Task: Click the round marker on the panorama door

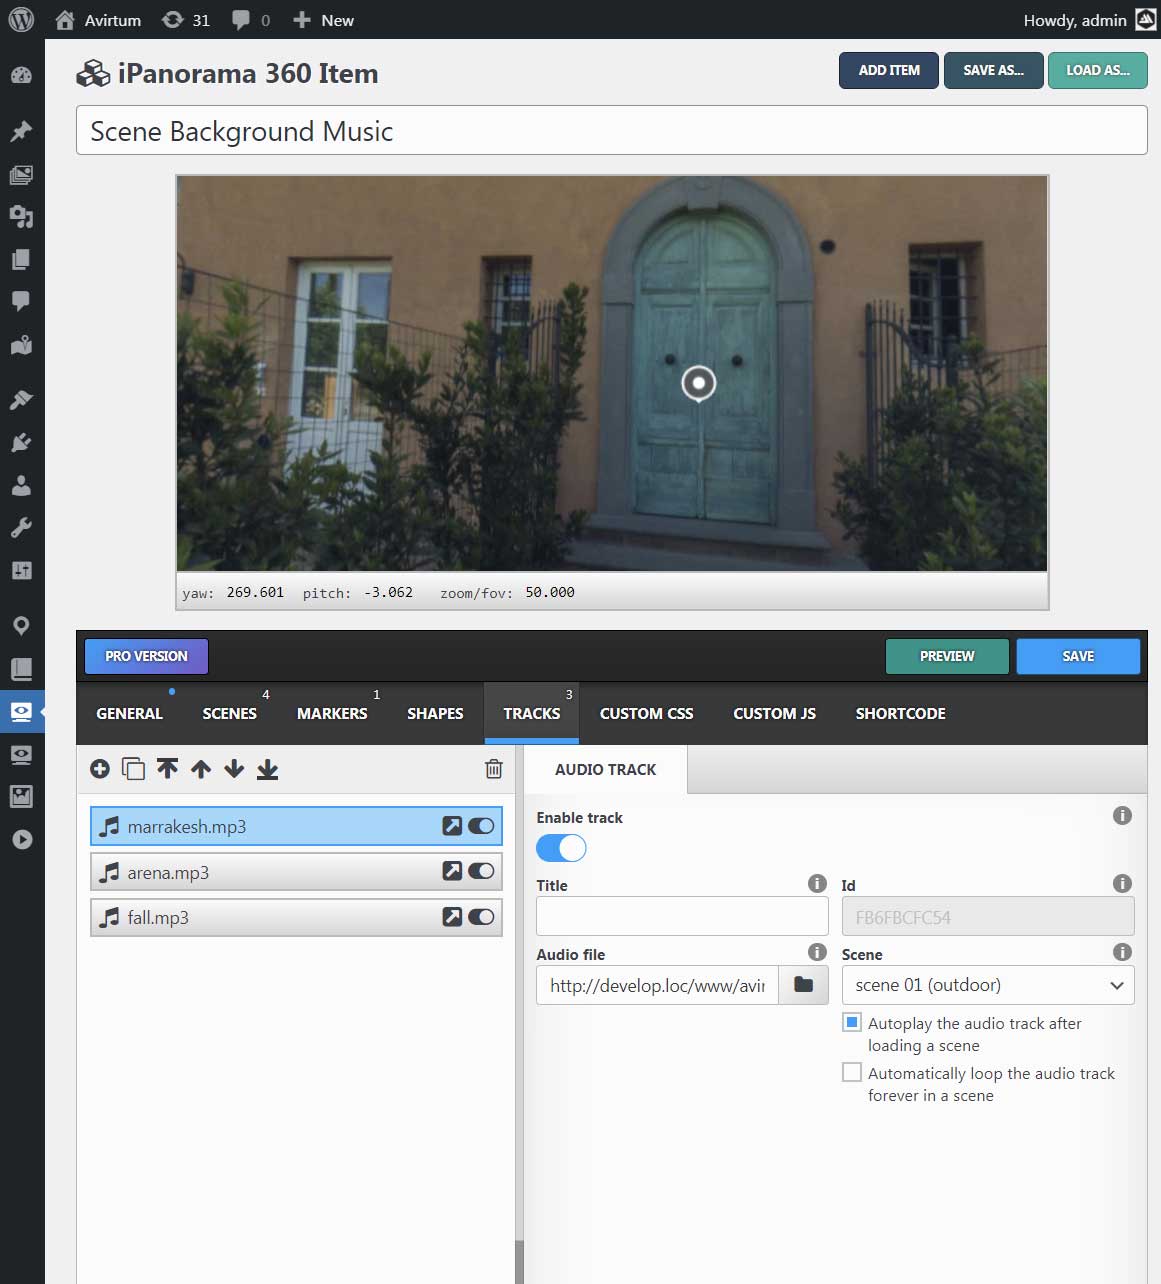Action: point(698,383)
